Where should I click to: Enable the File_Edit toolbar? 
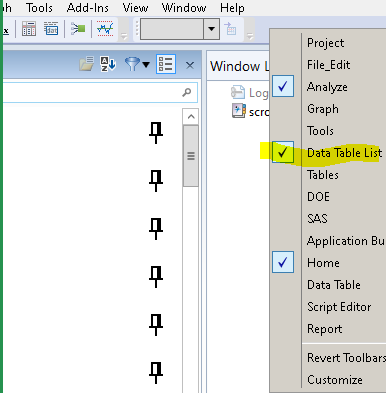pos(328,65)
